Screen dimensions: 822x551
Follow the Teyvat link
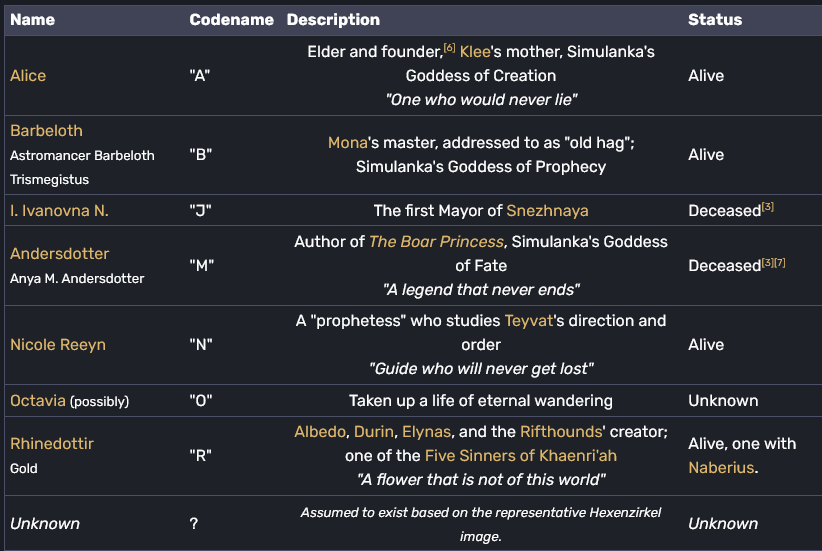coord(528,321)
